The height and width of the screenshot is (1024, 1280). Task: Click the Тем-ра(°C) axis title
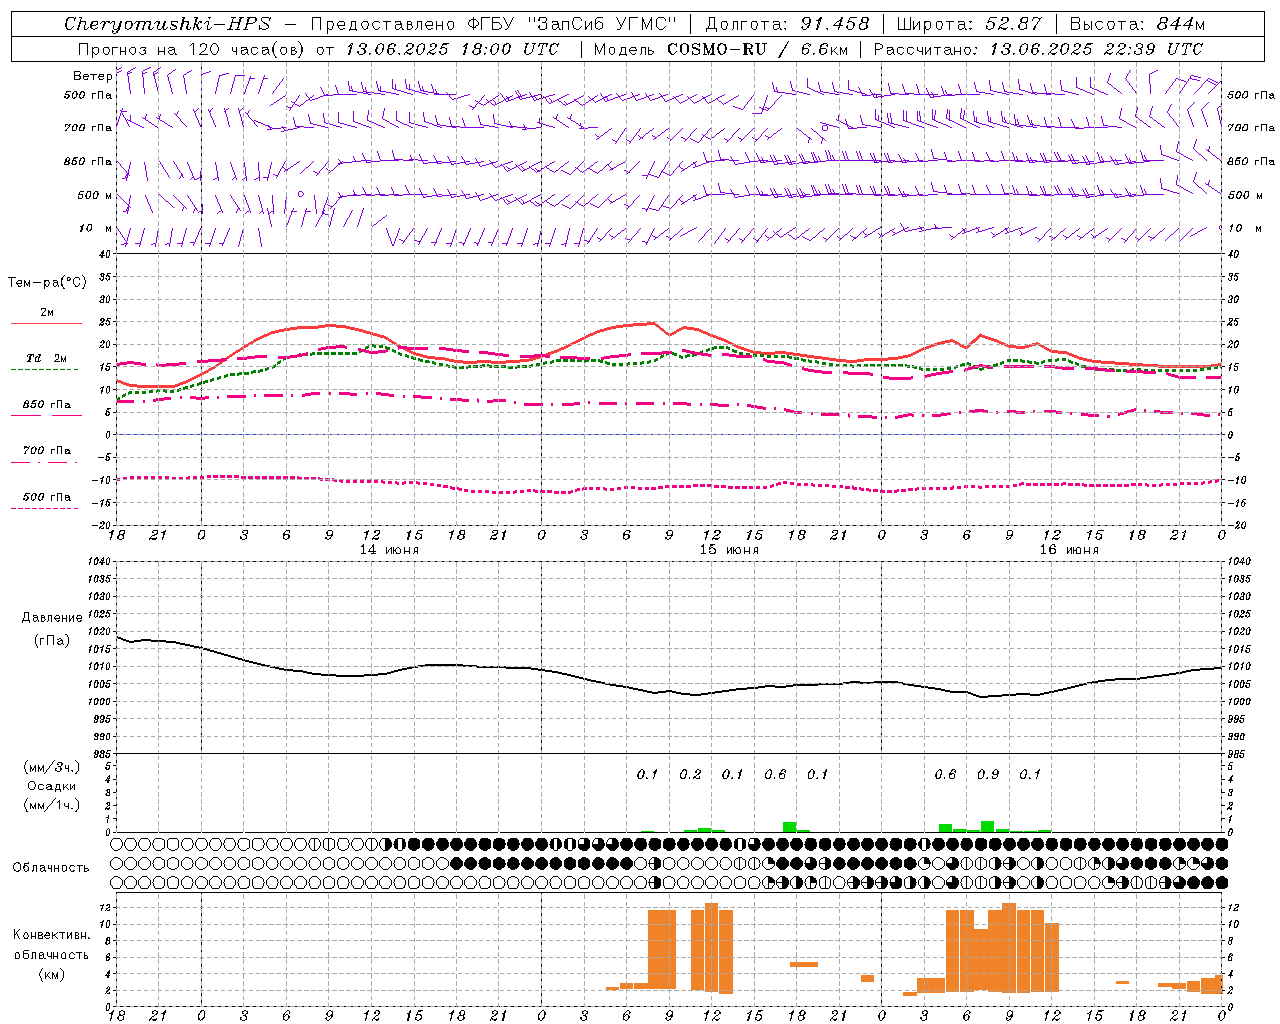[x=47, y=283]
